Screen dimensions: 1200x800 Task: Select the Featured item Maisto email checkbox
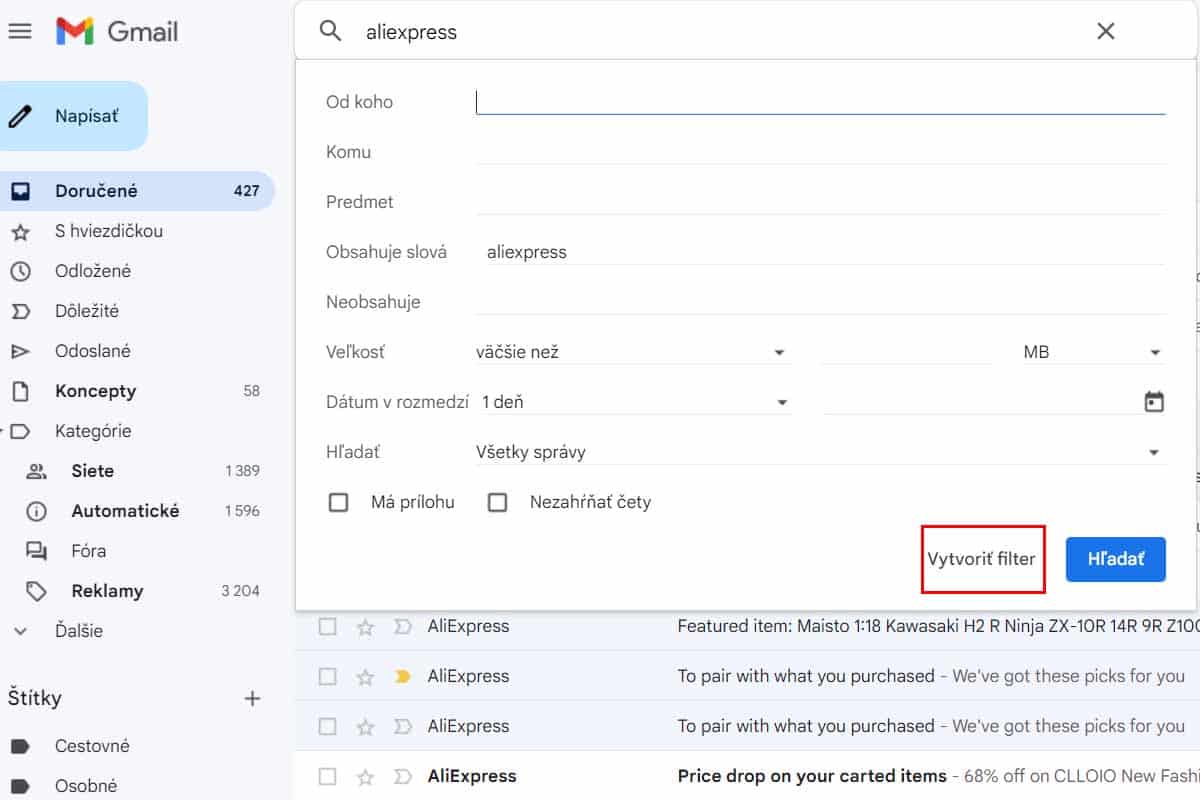tap(327, 626)
